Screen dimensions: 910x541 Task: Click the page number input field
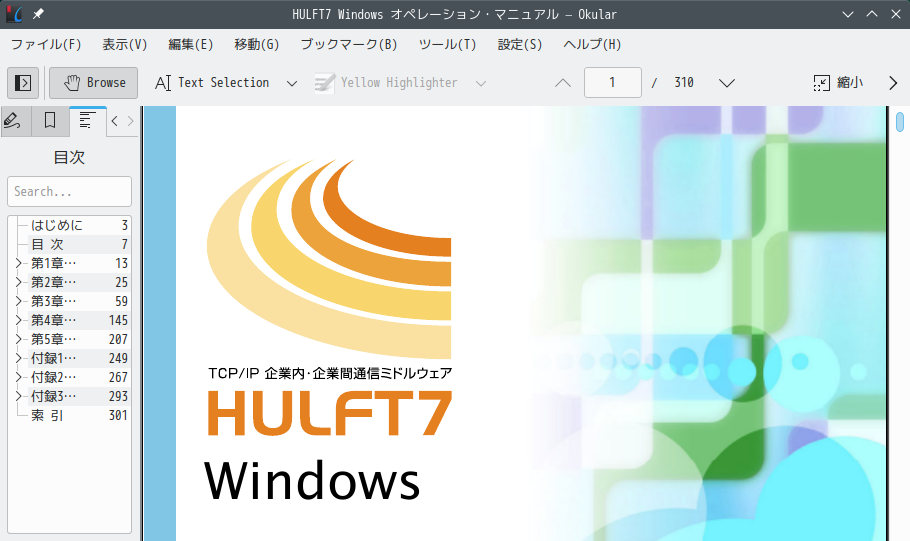612,82
